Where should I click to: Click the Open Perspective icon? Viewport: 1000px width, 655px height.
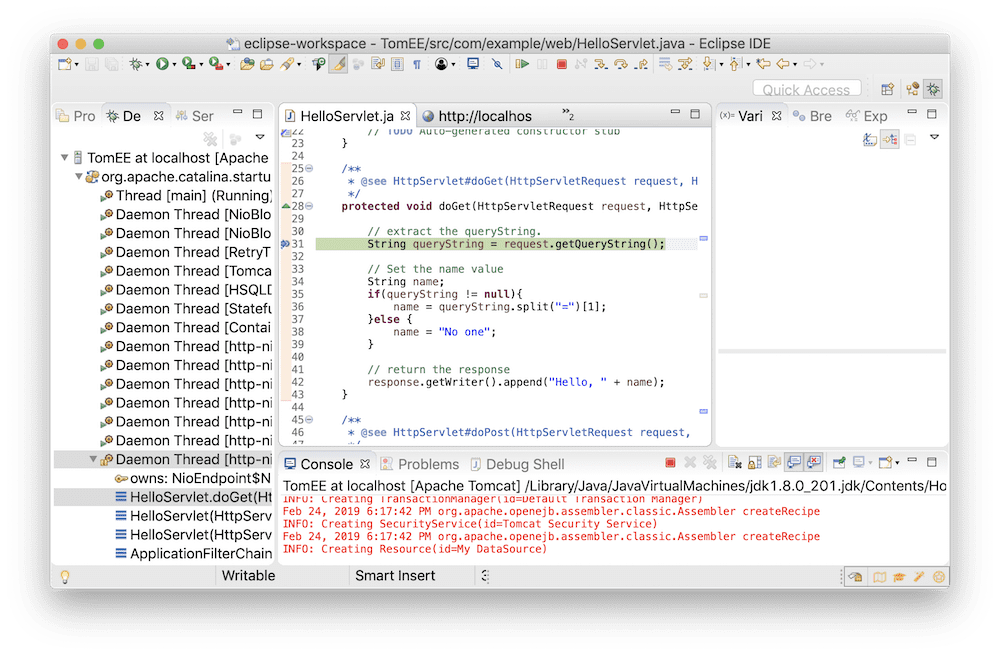(x=887, y=89)
